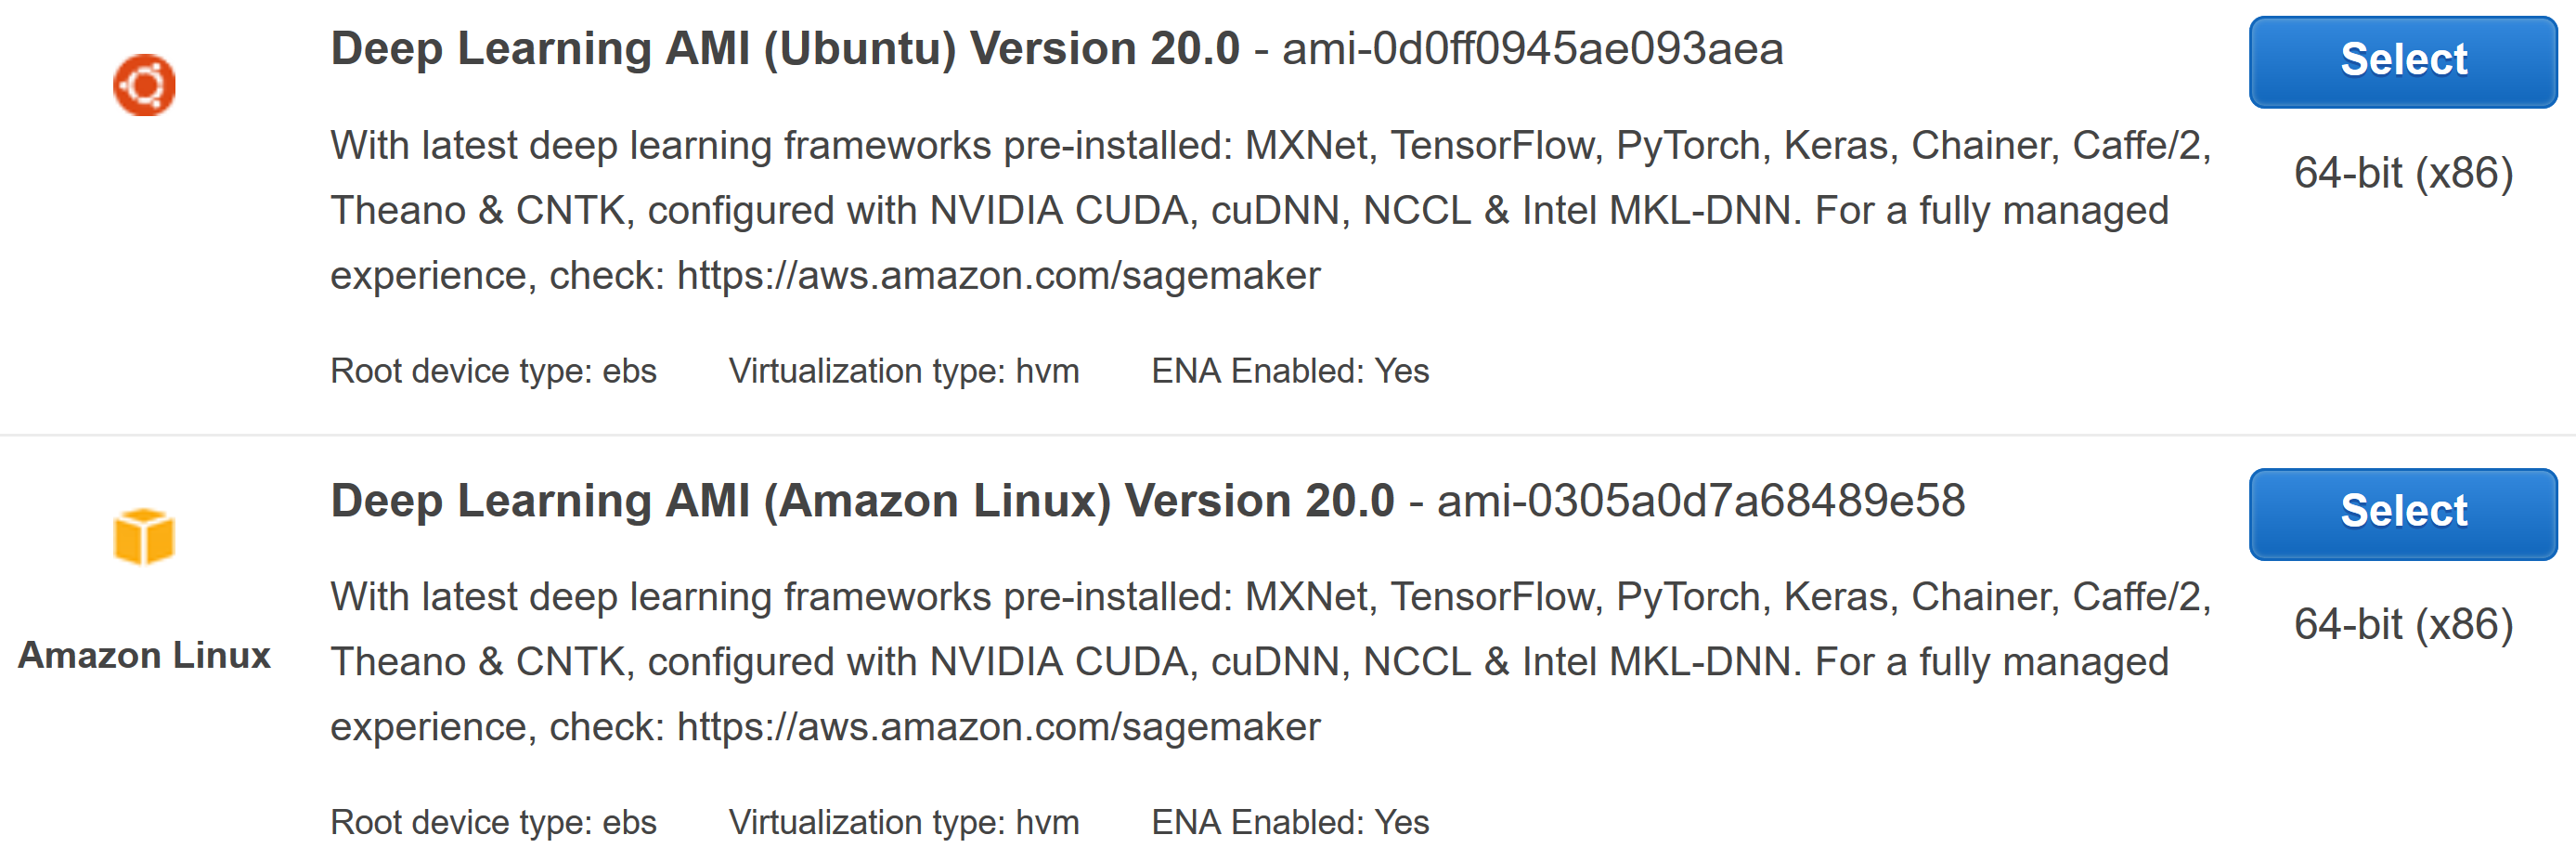Click AMI ID ami-0d0ff0945ae093aea

pos(1532,49)
